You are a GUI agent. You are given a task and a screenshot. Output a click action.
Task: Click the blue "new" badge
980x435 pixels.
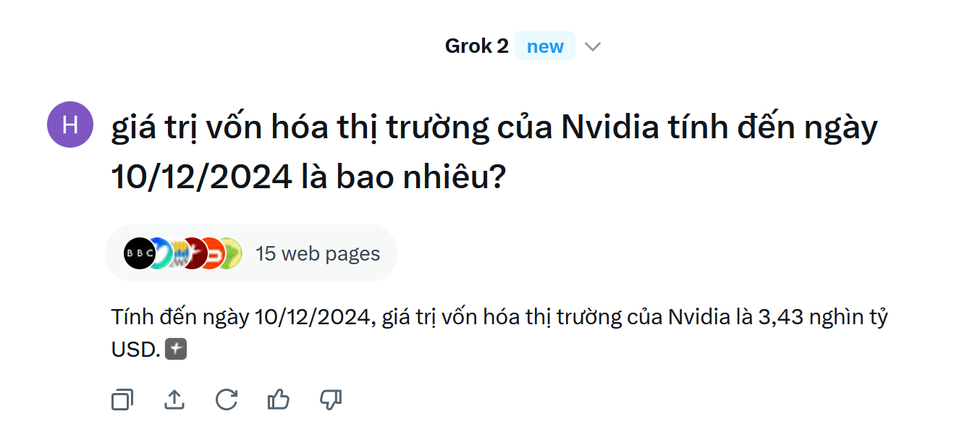click(545, 47)
